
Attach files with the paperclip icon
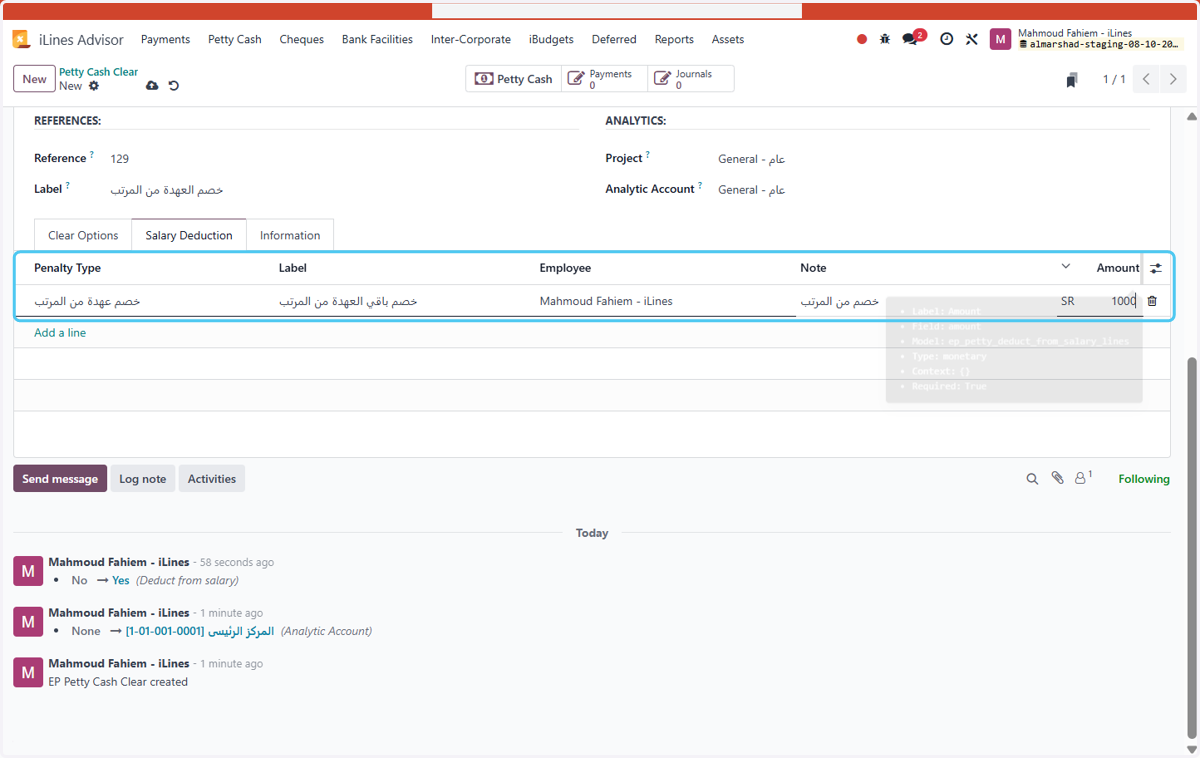(x=1057, y=479)
